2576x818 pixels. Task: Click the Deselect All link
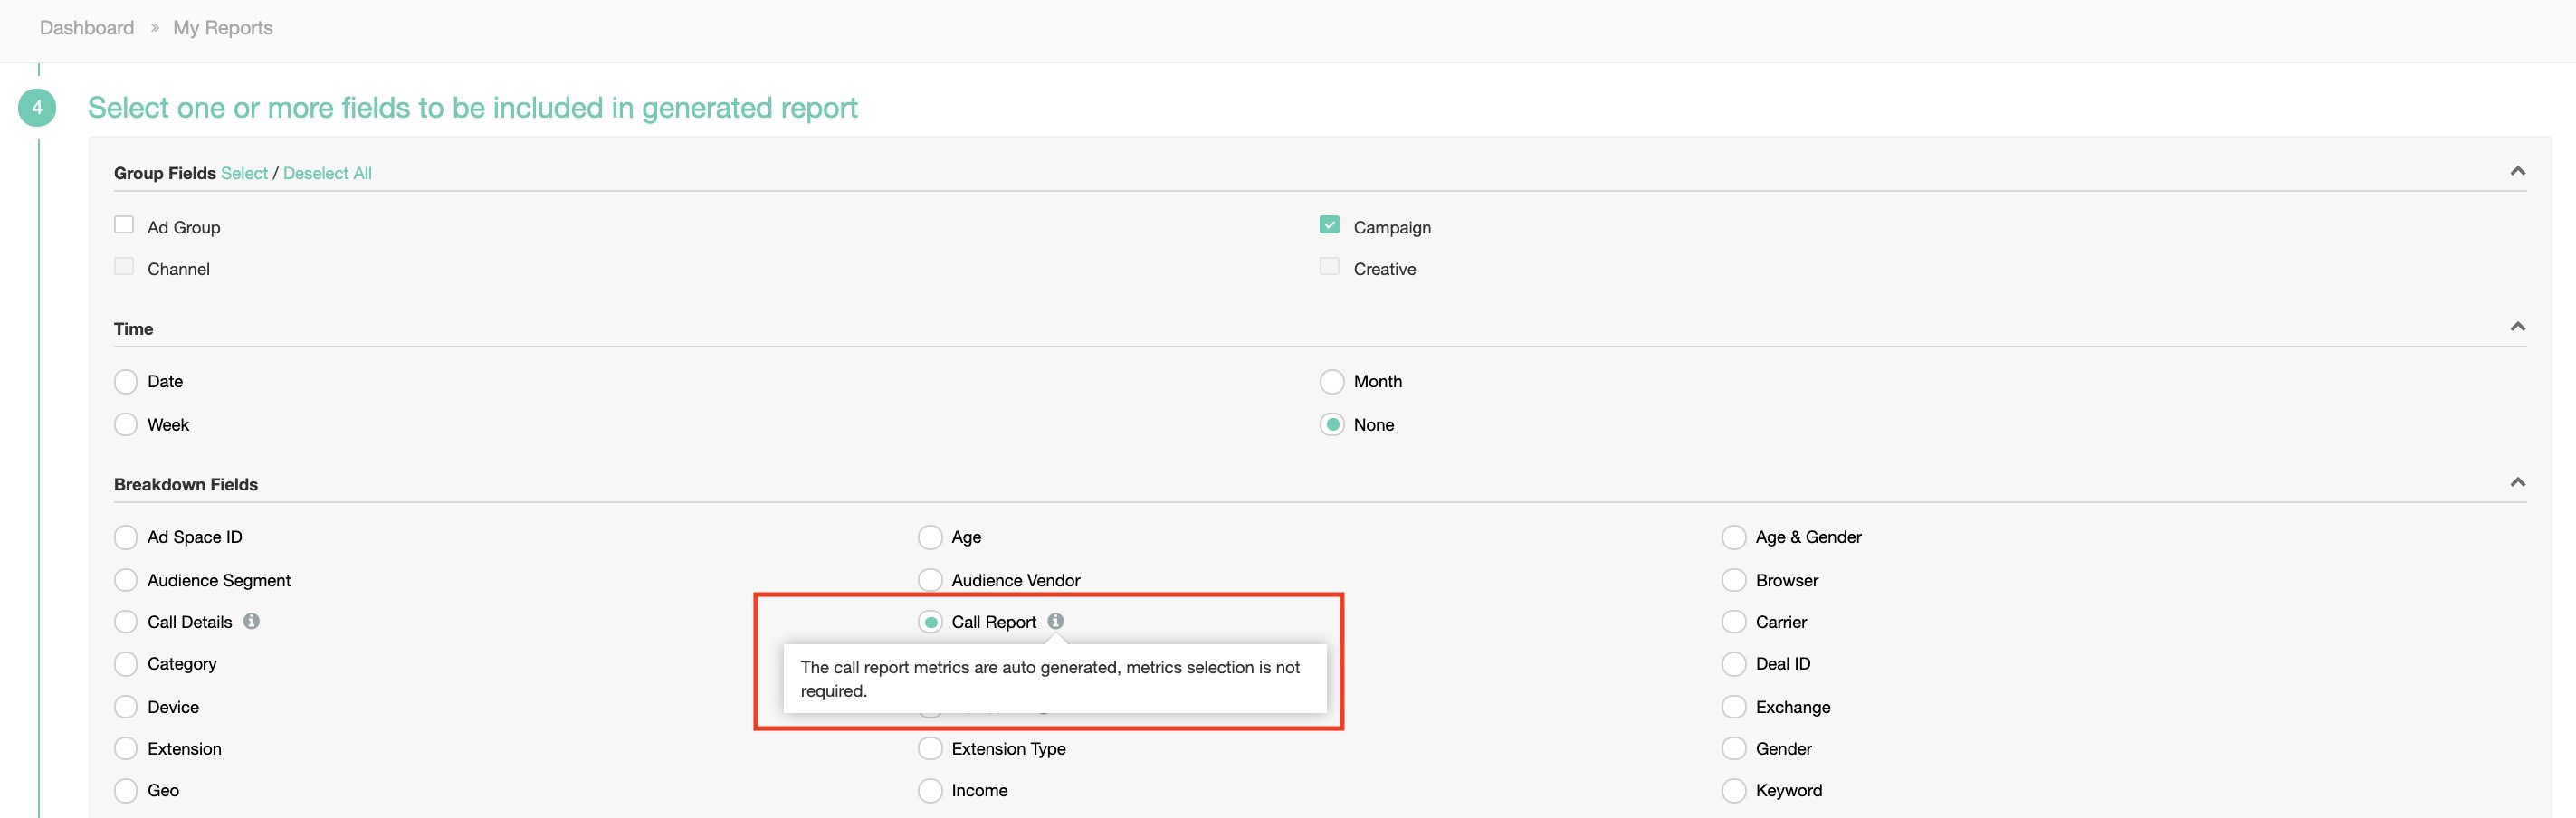point(327,173)
